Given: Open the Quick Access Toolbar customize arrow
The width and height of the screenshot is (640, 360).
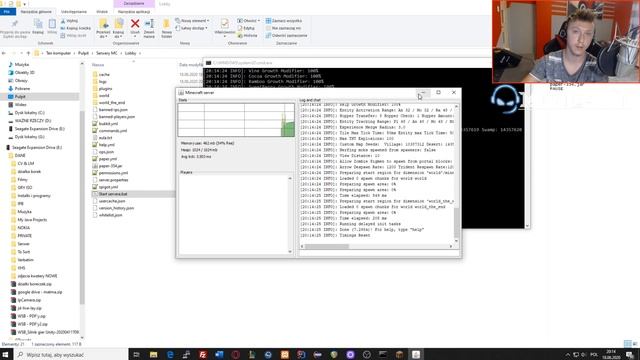Looking at the screenshot, I should pos(25,4).
